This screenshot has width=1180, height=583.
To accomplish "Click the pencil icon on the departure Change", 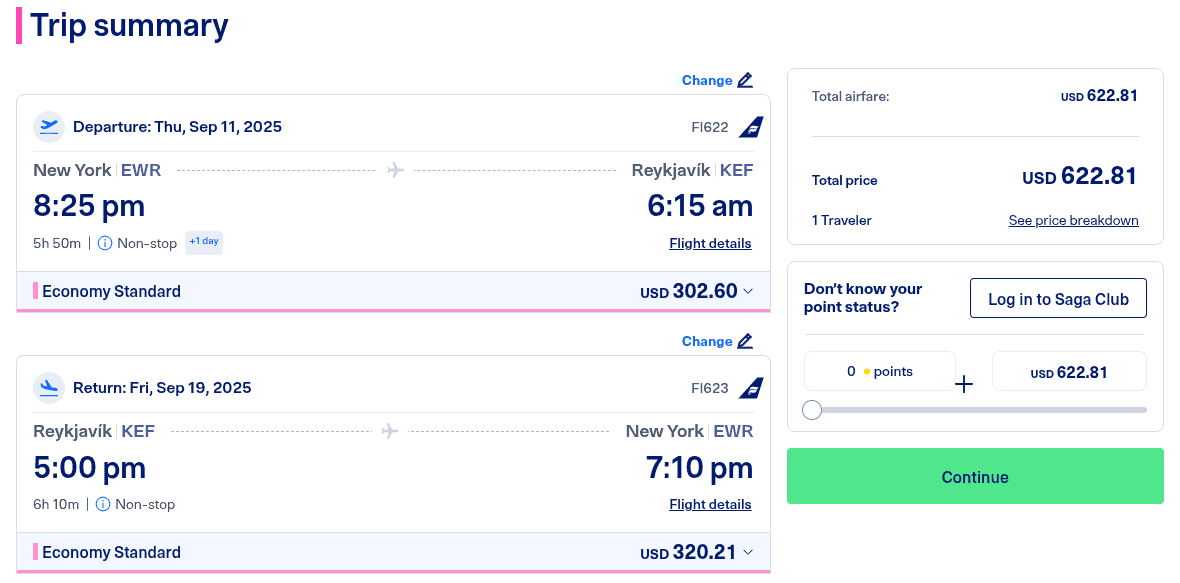I will point(745,80).
